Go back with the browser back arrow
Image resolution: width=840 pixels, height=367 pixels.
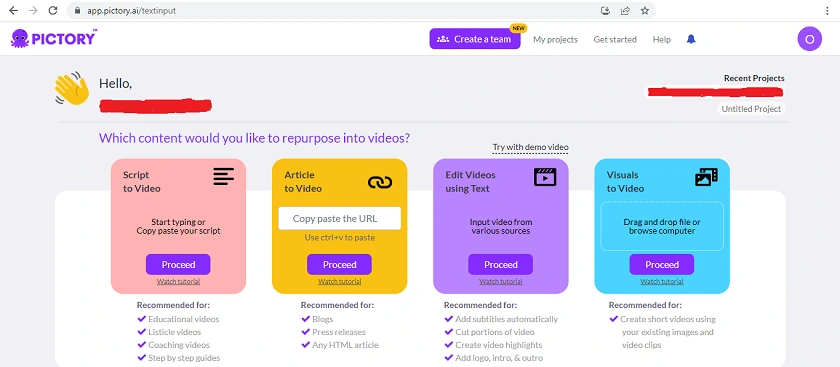click(x=13, y=10)
